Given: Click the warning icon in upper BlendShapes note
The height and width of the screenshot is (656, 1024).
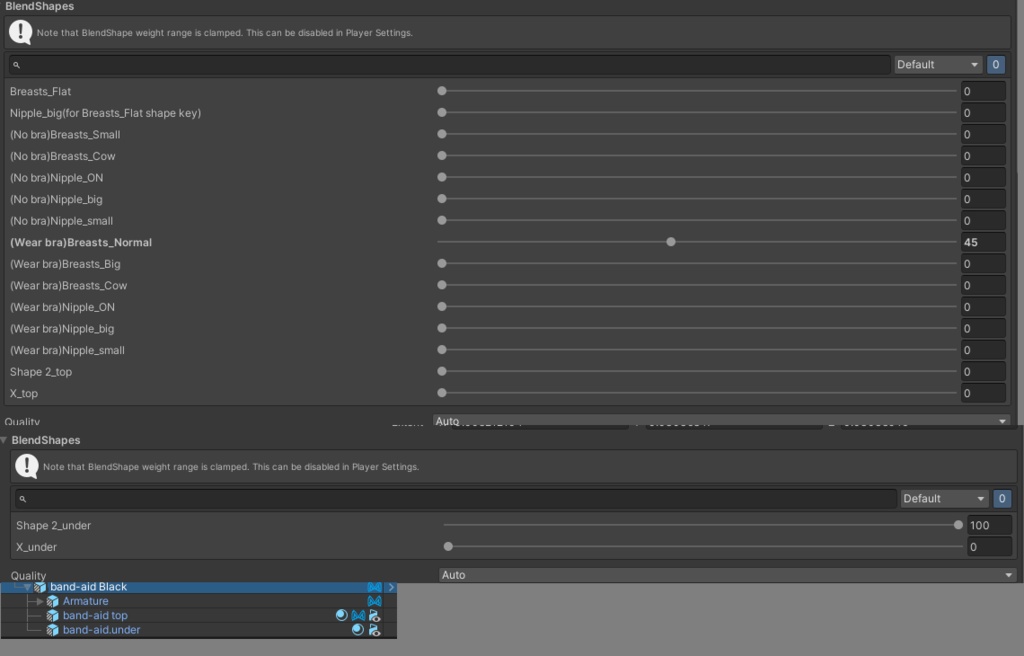Looking at the screenshot, I should [21, 32].
